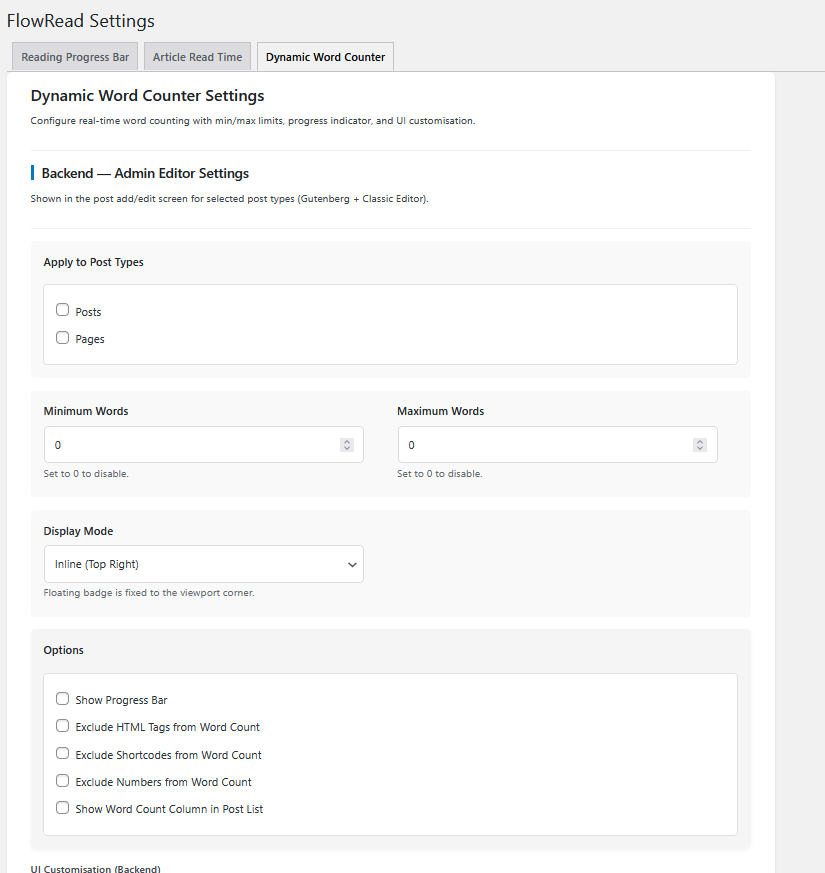Select Inline (Top Right) in Display Mode selector
Image resolution: width=825 pixels, height=873 pixels.
click(203, 564)
